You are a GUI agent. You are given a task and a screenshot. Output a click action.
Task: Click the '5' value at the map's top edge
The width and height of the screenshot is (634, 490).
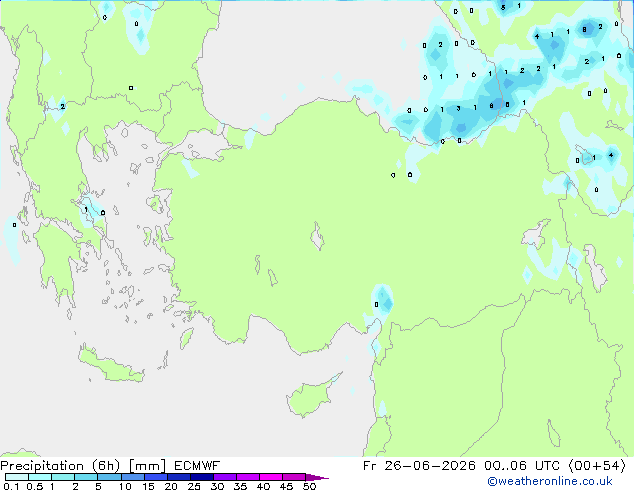point(503,7)
